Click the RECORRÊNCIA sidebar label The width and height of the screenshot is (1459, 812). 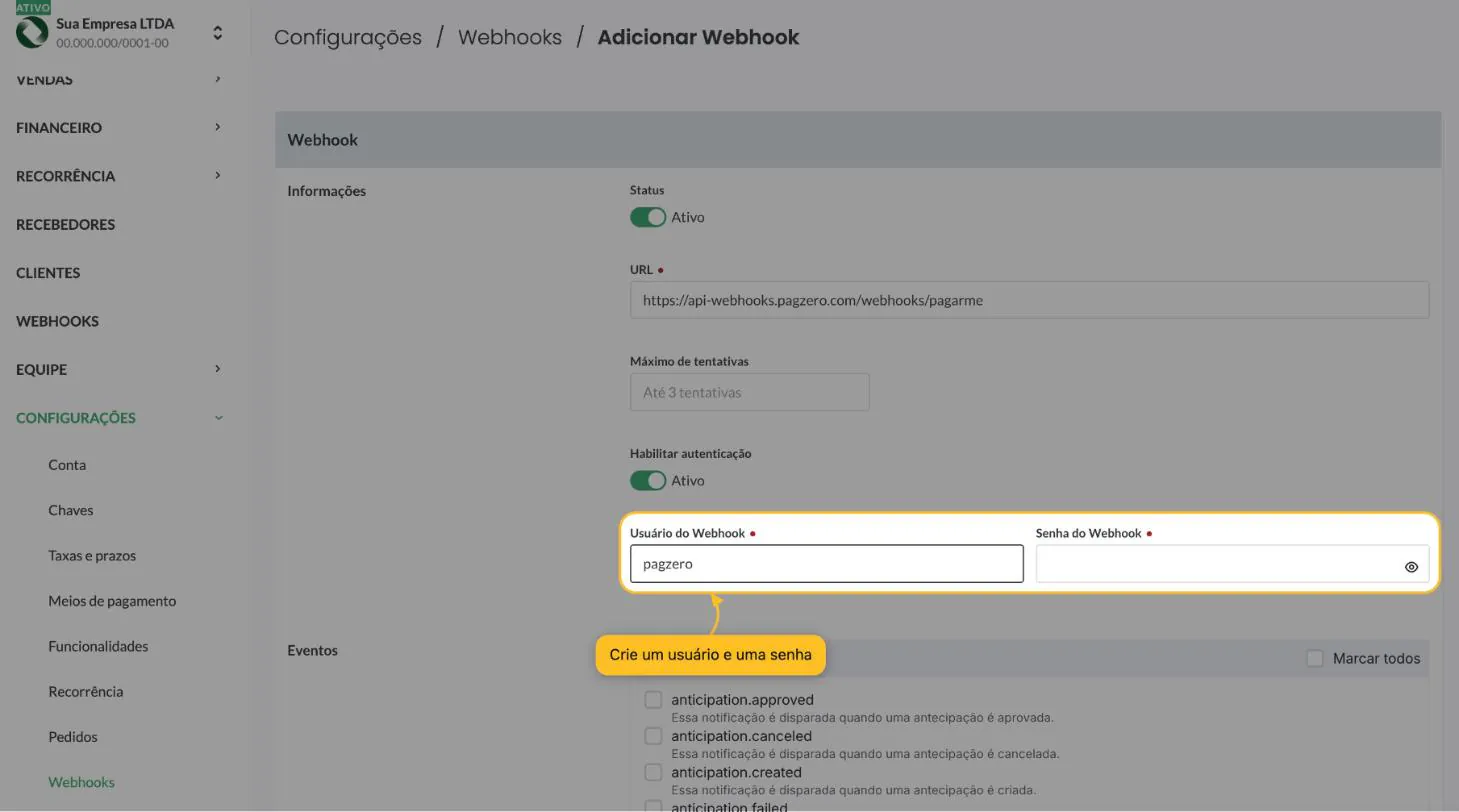[x=65, y=176]
